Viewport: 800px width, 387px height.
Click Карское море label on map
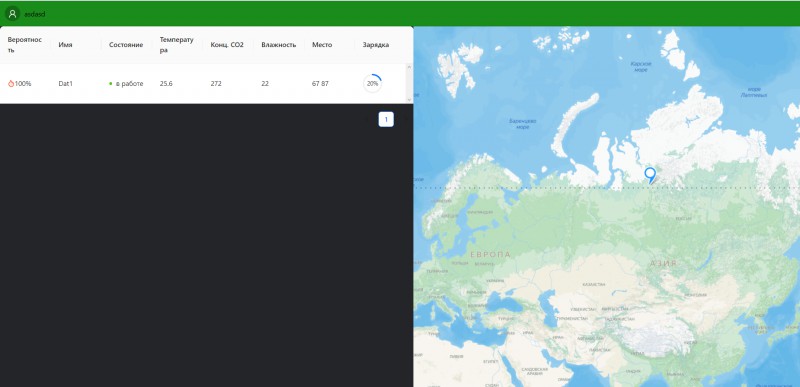pos(641,66)
